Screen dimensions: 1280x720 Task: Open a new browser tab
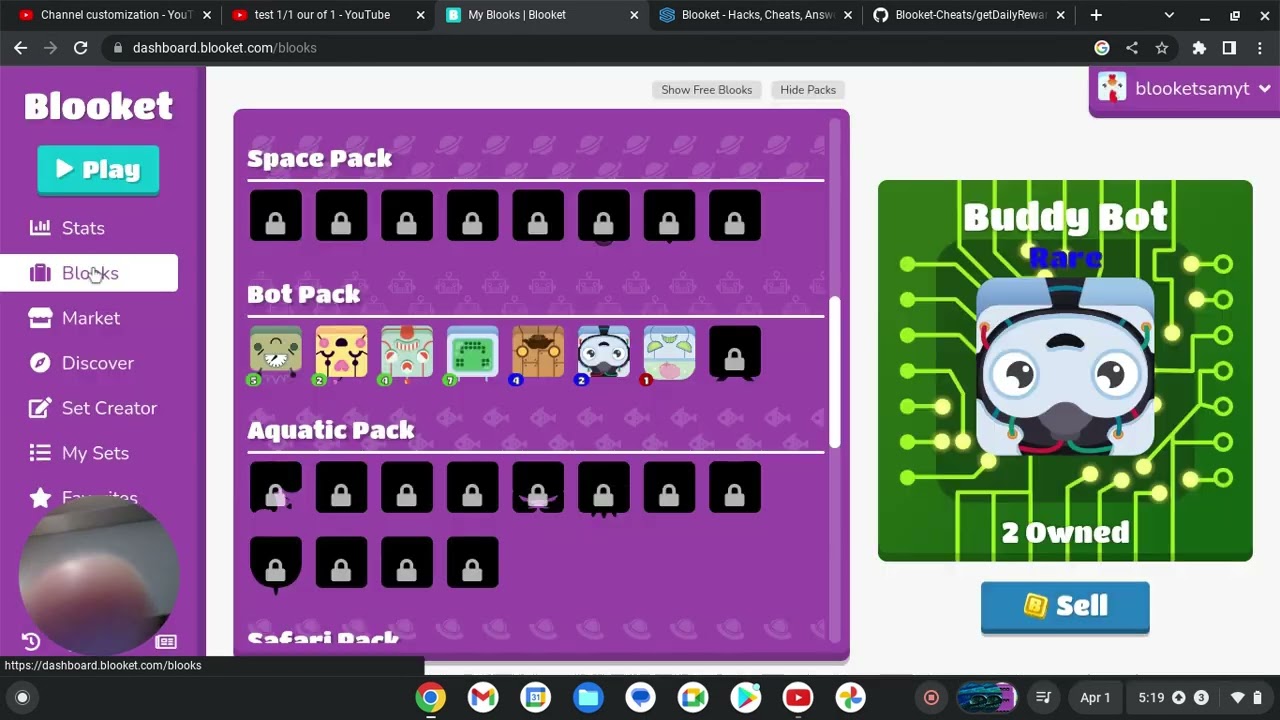(x=1096, y=15)
